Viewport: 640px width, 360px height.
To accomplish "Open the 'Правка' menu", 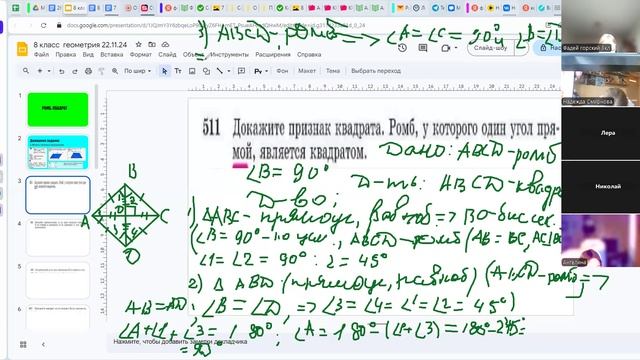I will coord(65,54).
